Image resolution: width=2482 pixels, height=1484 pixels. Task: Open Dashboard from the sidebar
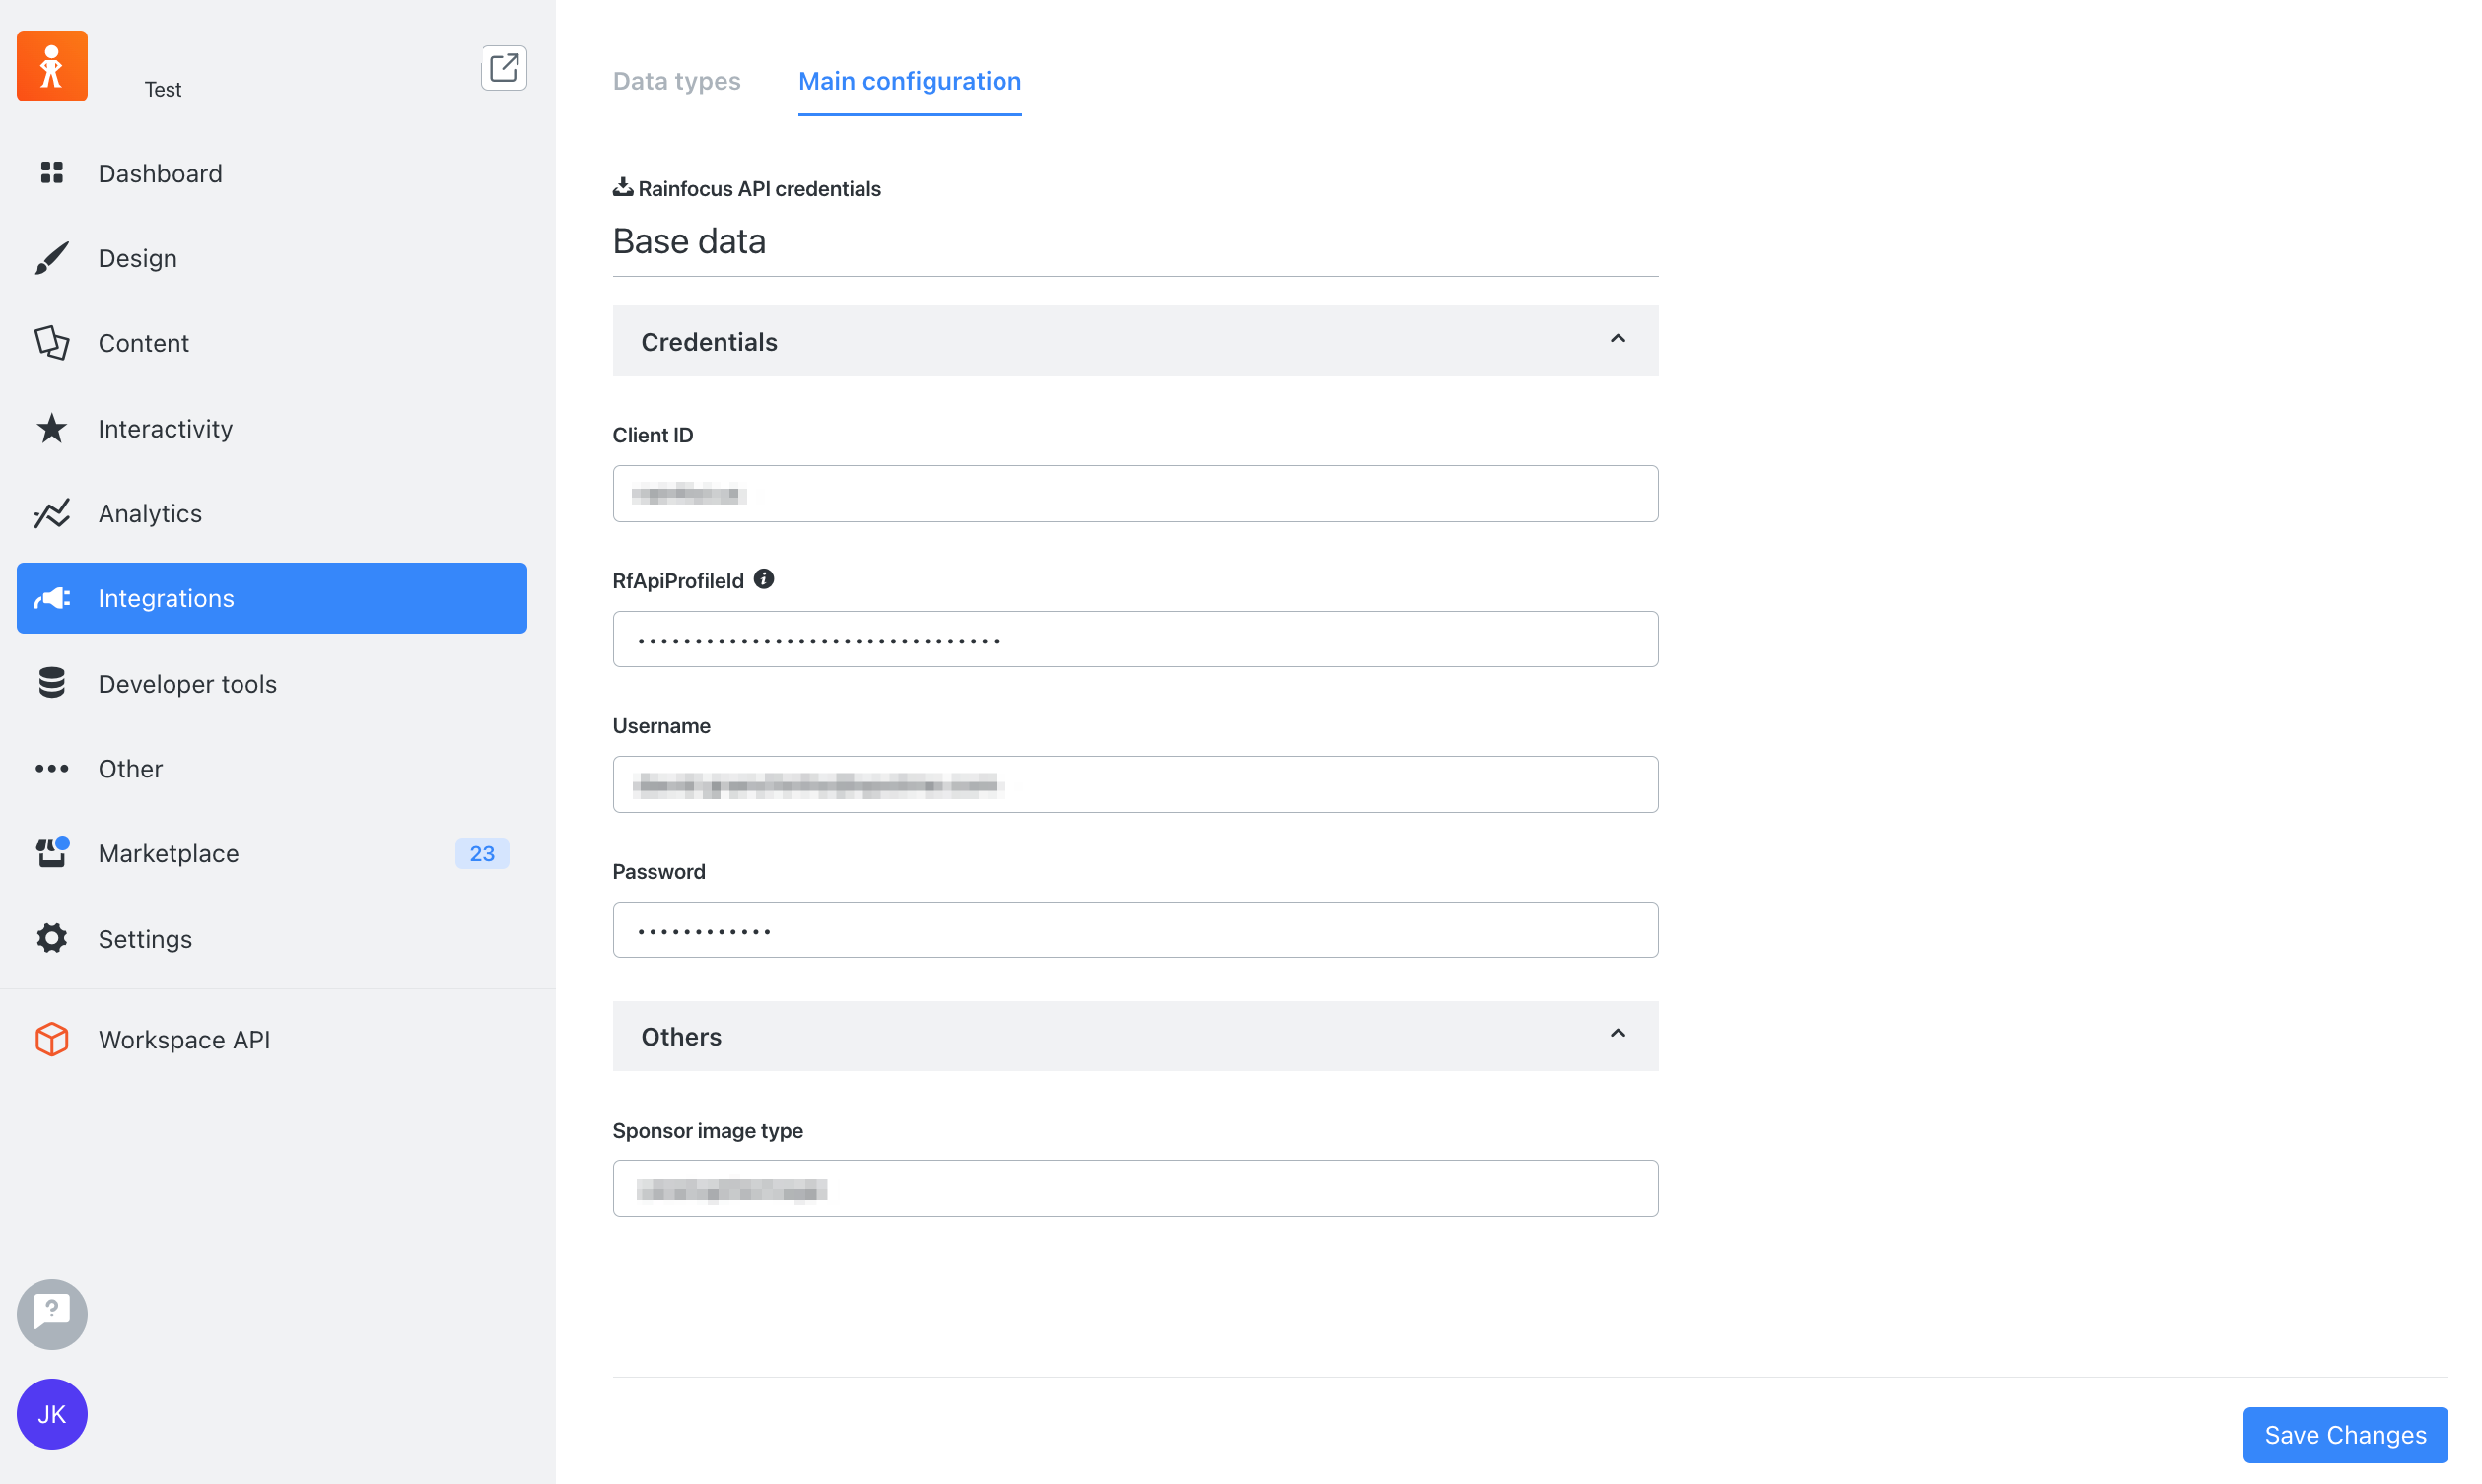(x=272, y=173)
